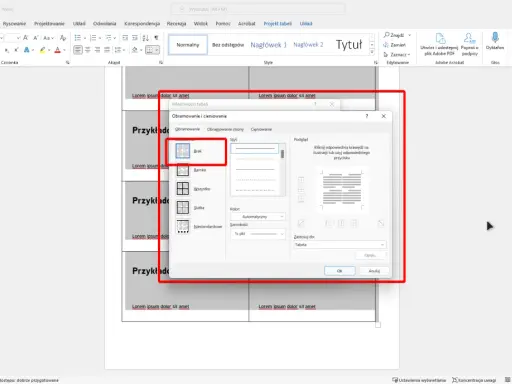Screen dimensions: 512x384
Task: Open the Aa change case dropdown
Action: coord(49,38)
